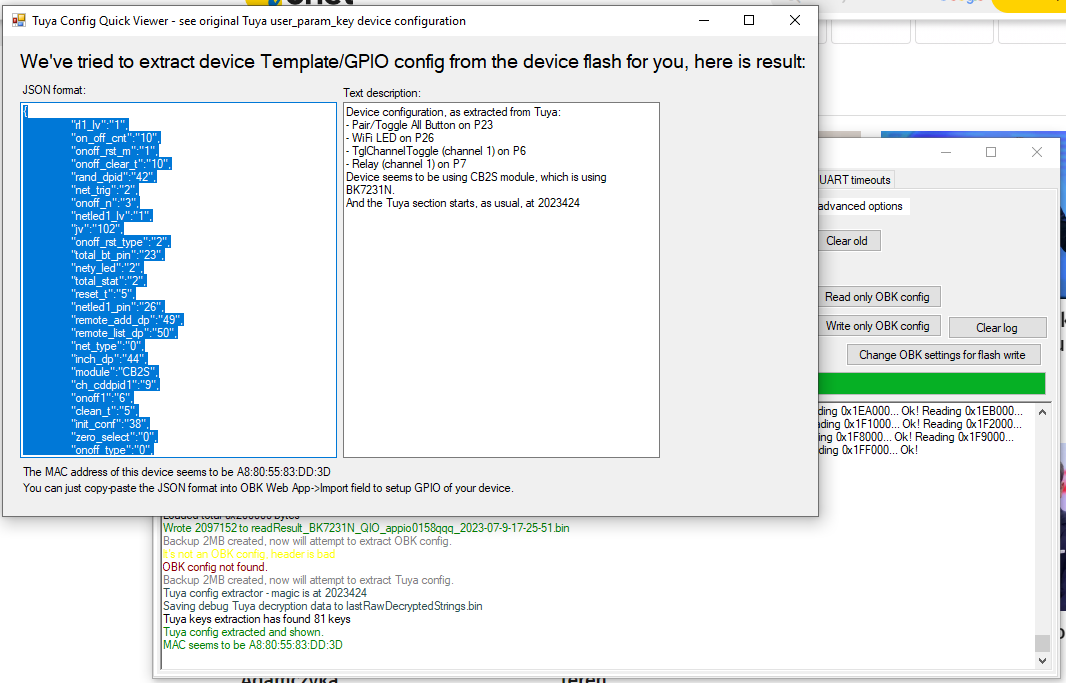This screenshot has width=1066, height=683.
Task: Select the "module":"CB2S" JSON line
Action: pyautogui.click(x=115, y=372)
